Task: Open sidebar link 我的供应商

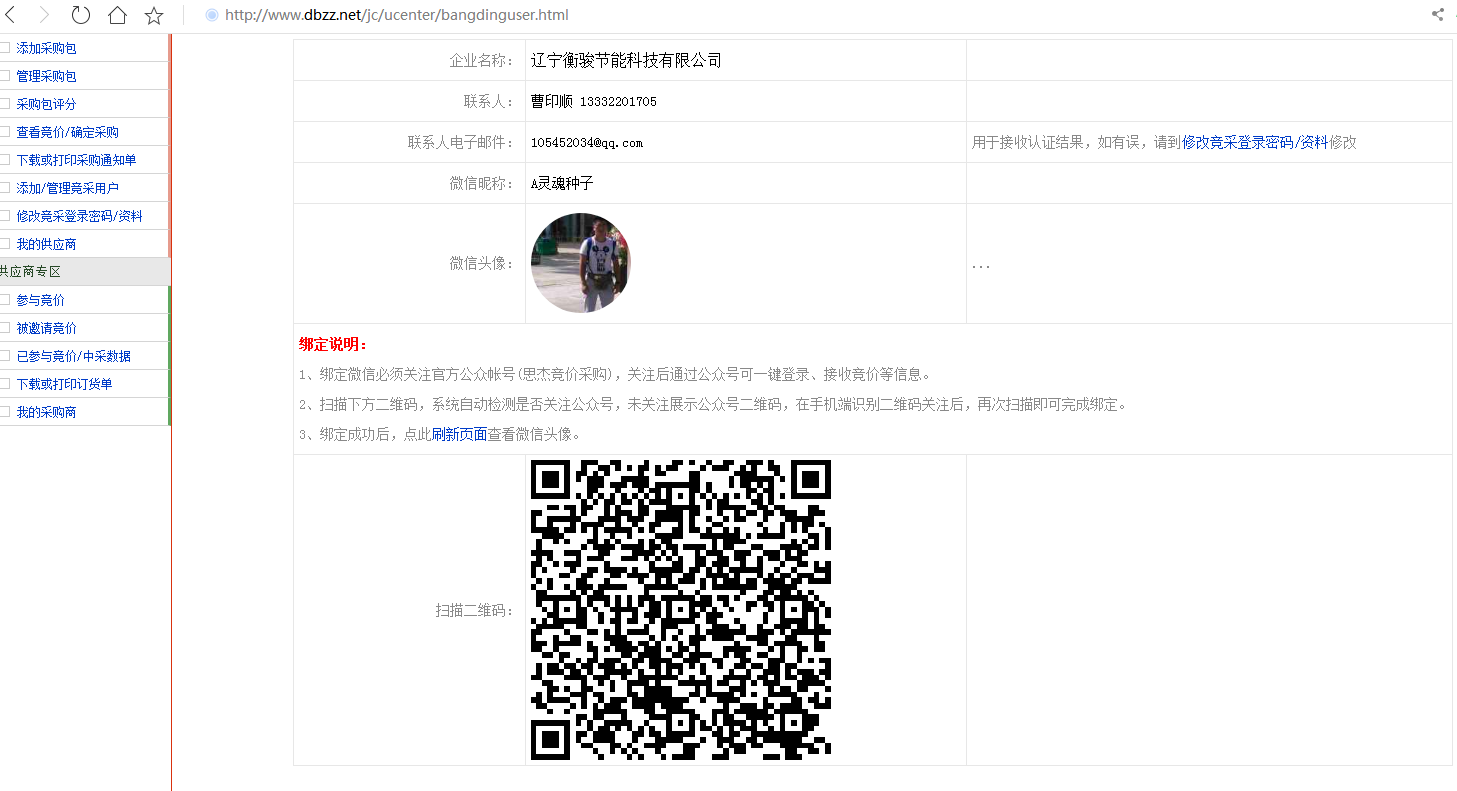Action: tap(46, 244)
